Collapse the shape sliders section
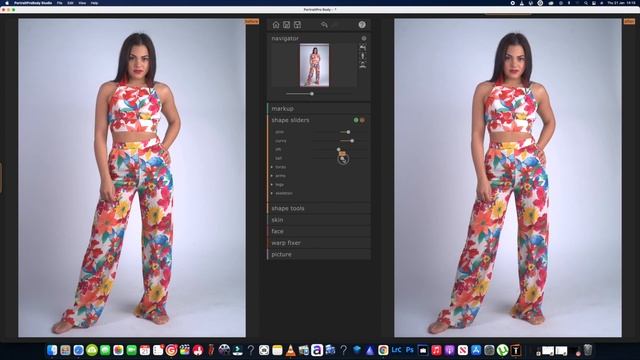 point(290,120)
